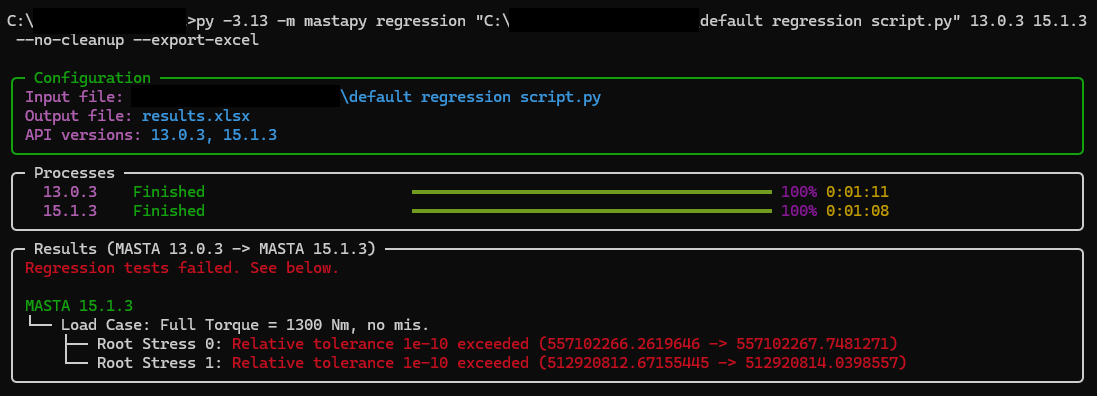Click the progress bar for process 13.0.3

coord(592,191)
